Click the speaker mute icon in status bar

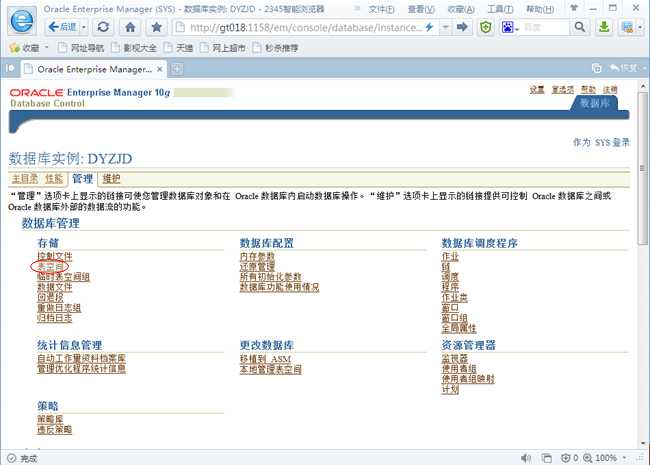tap(526, 458)
